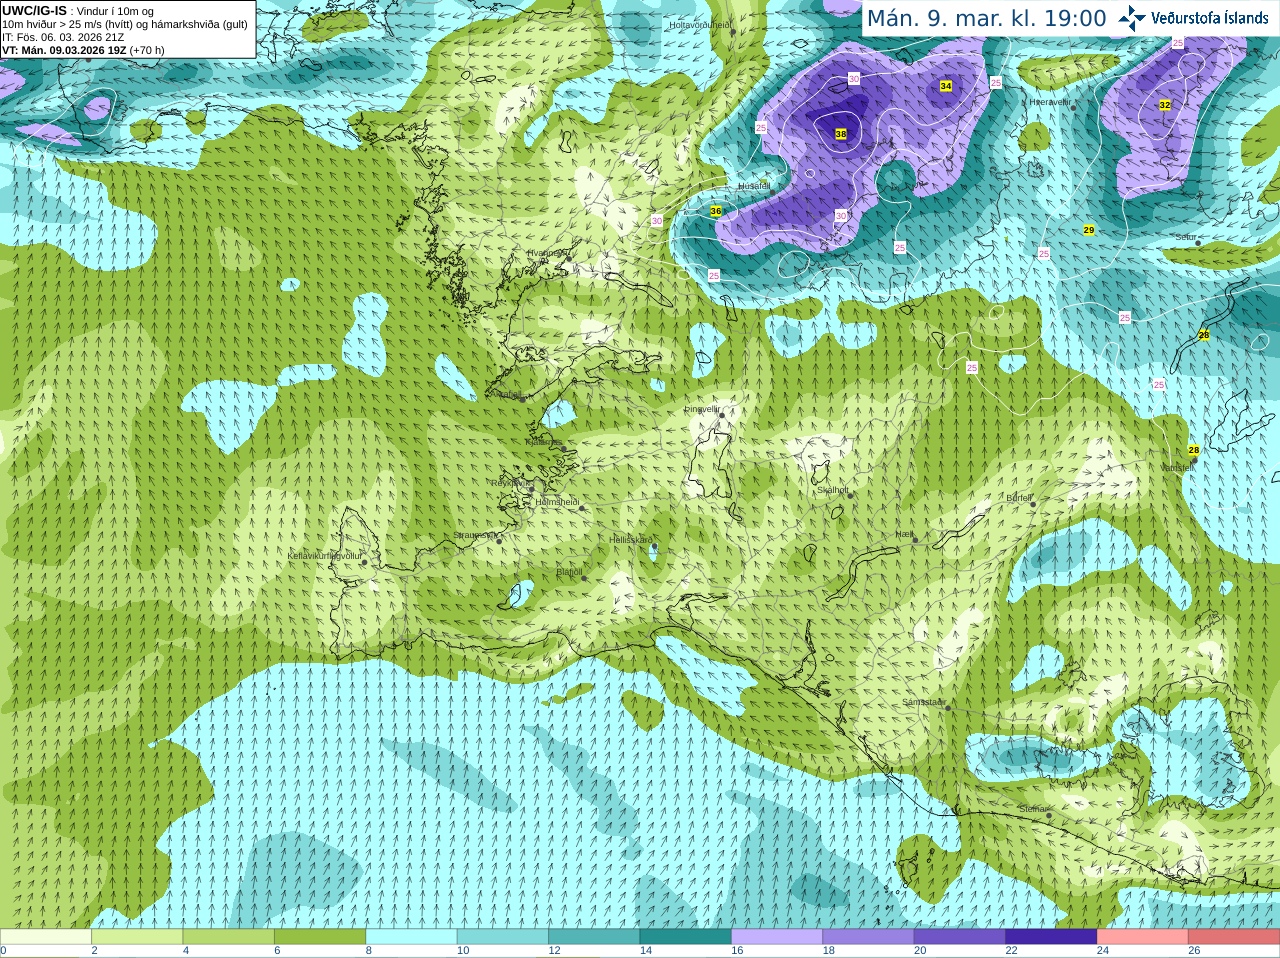Select the Reykjavík station label
This screenshot has height=958, width=1280.
click(x=511, y=483)
